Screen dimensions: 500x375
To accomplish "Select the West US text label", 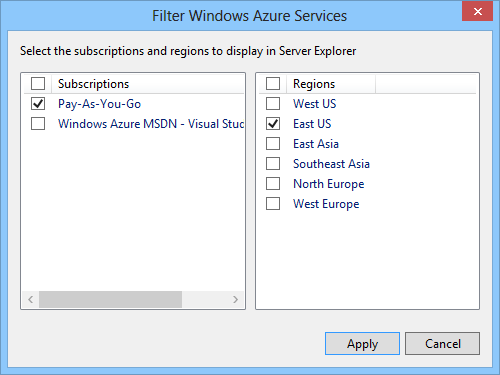I will (x=315, y=104).
